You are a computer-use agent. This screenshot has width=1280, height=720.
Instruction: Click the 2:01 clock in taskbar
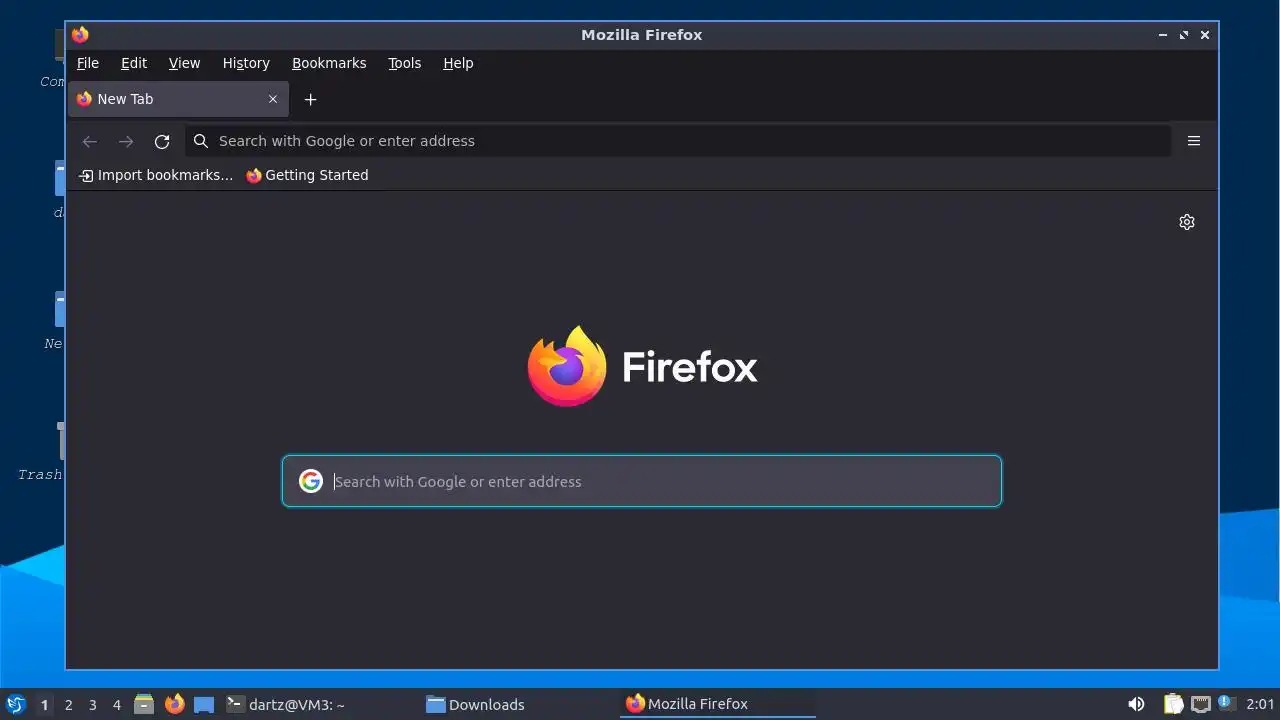pyautogui.click(x=1260, y=704)
